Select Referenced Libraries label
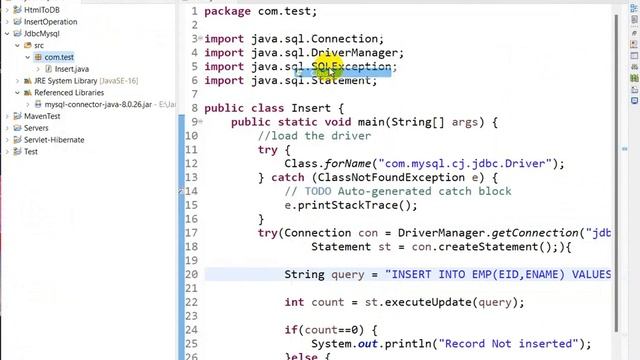Viewport: 640px width, 360px height. (69, 93)
